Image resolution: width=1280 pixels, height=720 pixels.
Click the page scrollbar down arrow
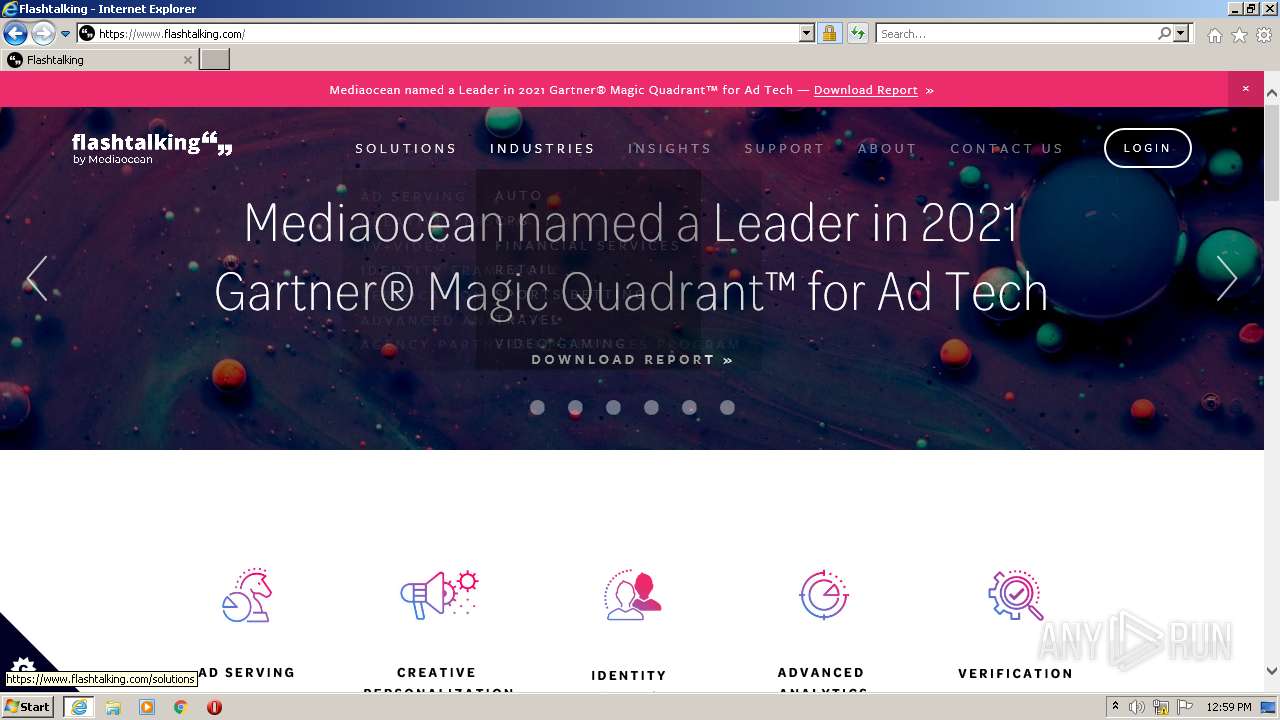point(1271,672)
